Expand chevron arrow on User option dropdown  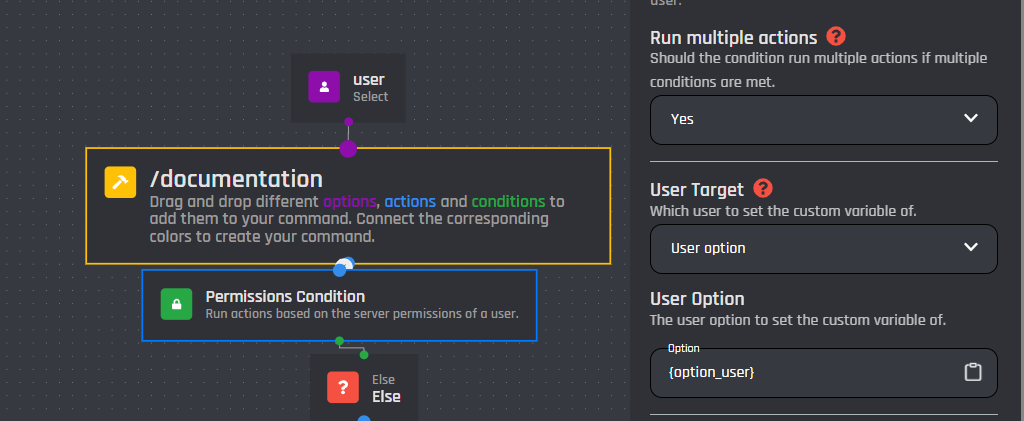click(970, 248)
